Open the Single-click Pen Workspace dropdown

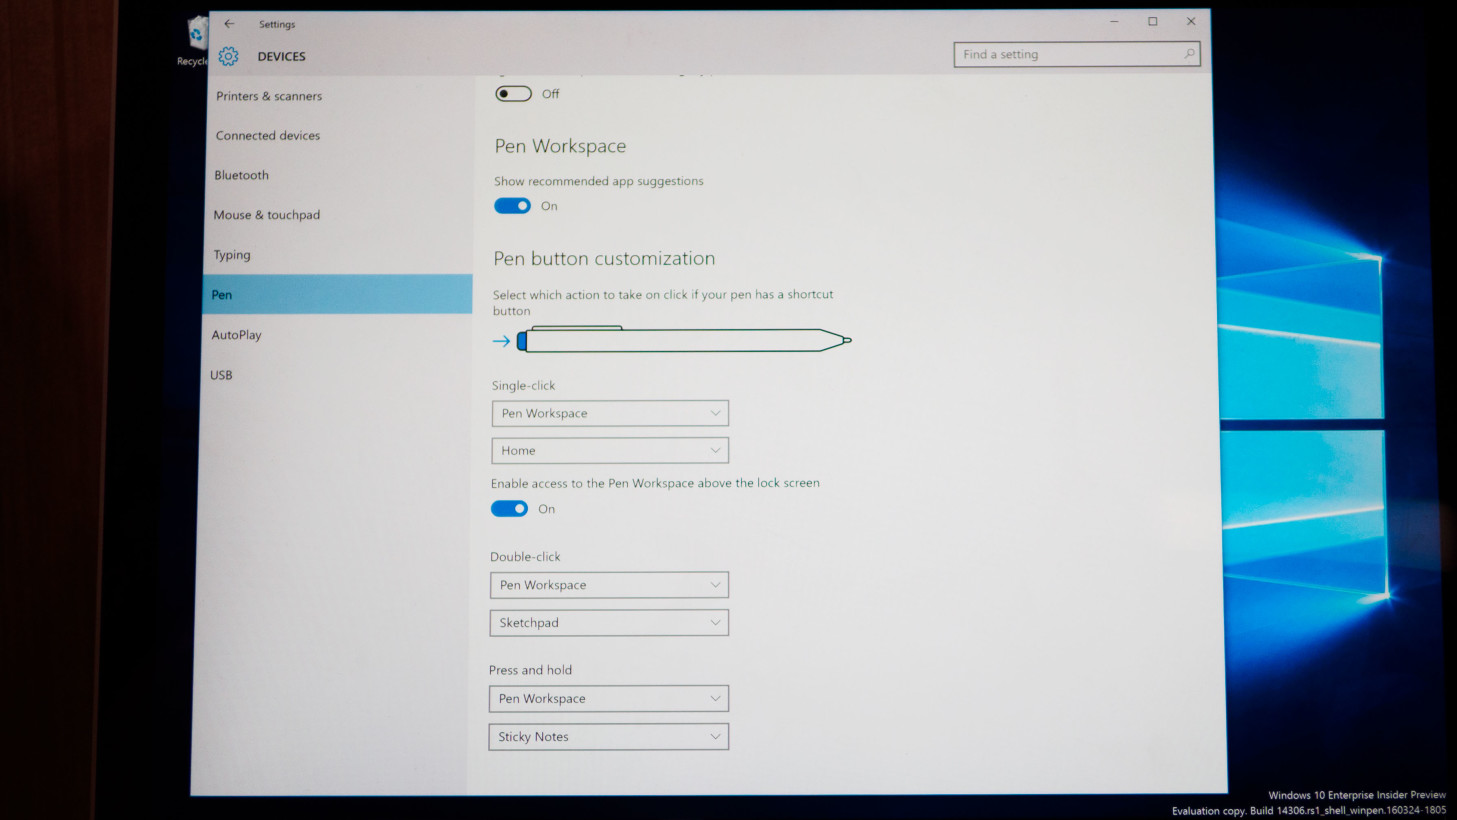609,412
